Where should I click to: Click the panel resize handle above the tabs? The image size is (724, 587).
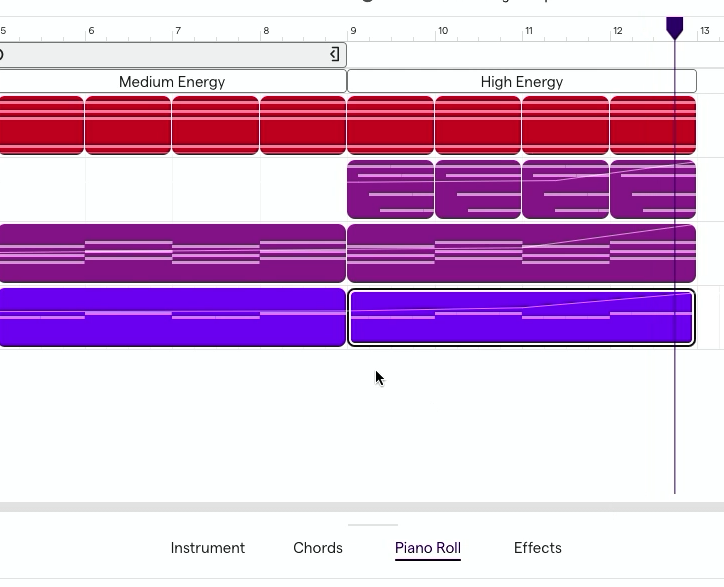(373, 525)
